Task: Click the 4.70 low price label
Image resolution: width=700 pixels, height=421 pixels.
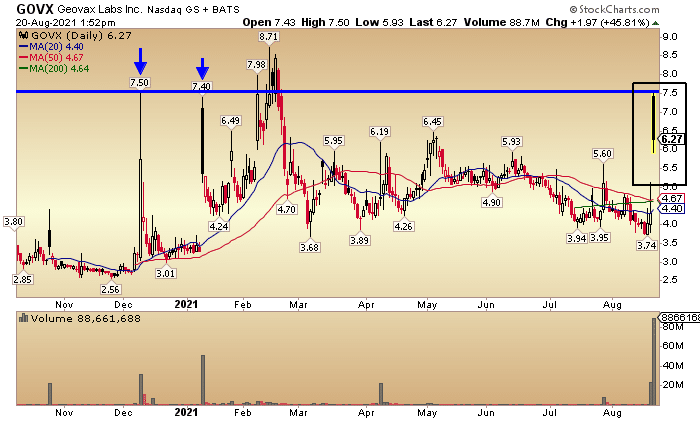Action: [x=286, y=209]
